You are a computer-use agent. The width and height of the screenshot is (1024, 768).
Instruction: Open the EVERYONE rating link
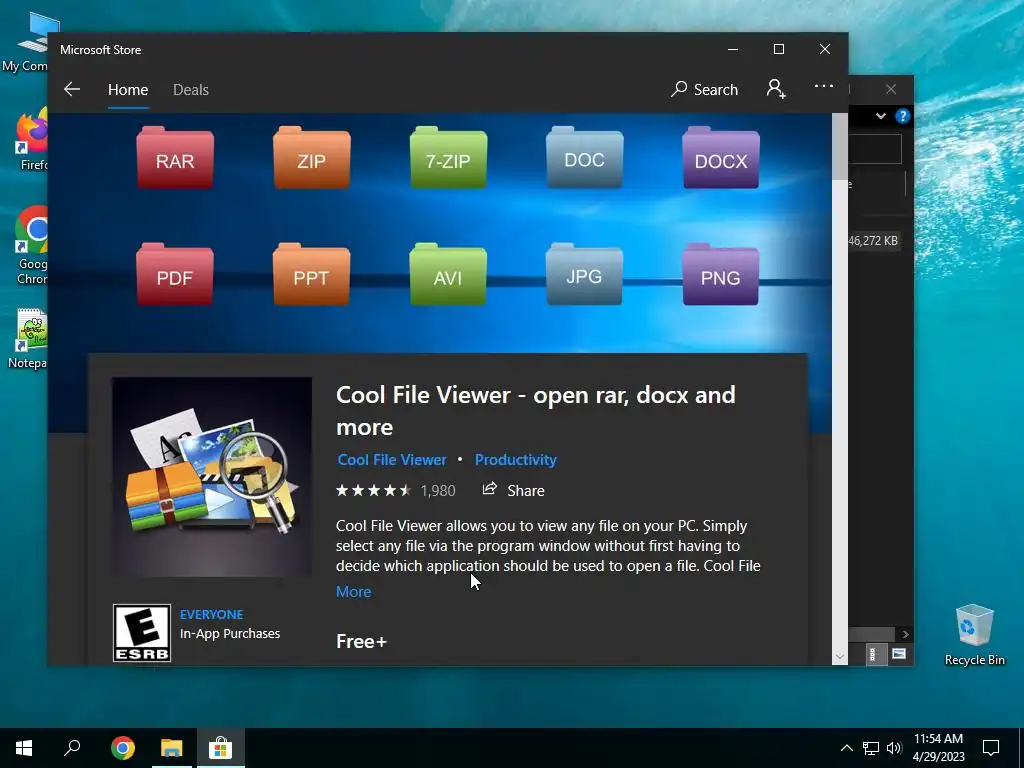[x=212, y=615]
